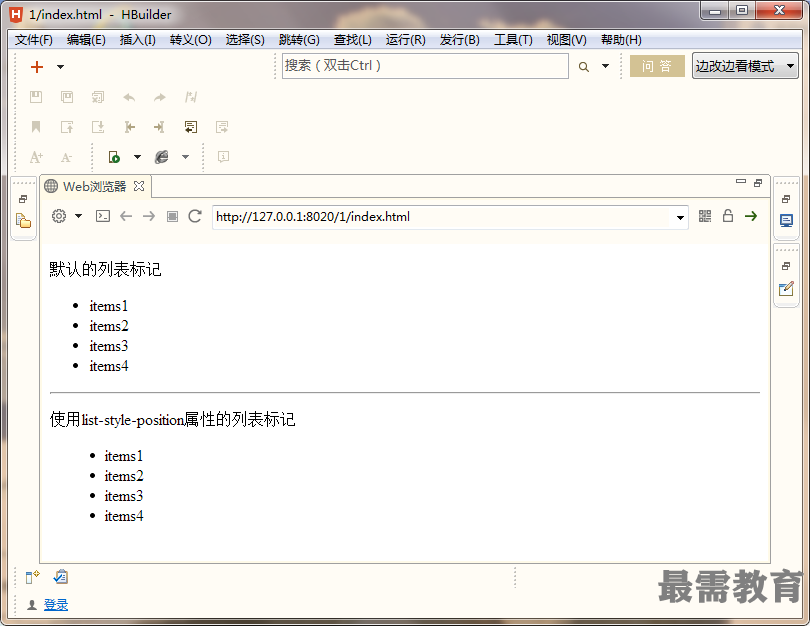
Task: Click the browser back arrow
Action: coord(126,216)
